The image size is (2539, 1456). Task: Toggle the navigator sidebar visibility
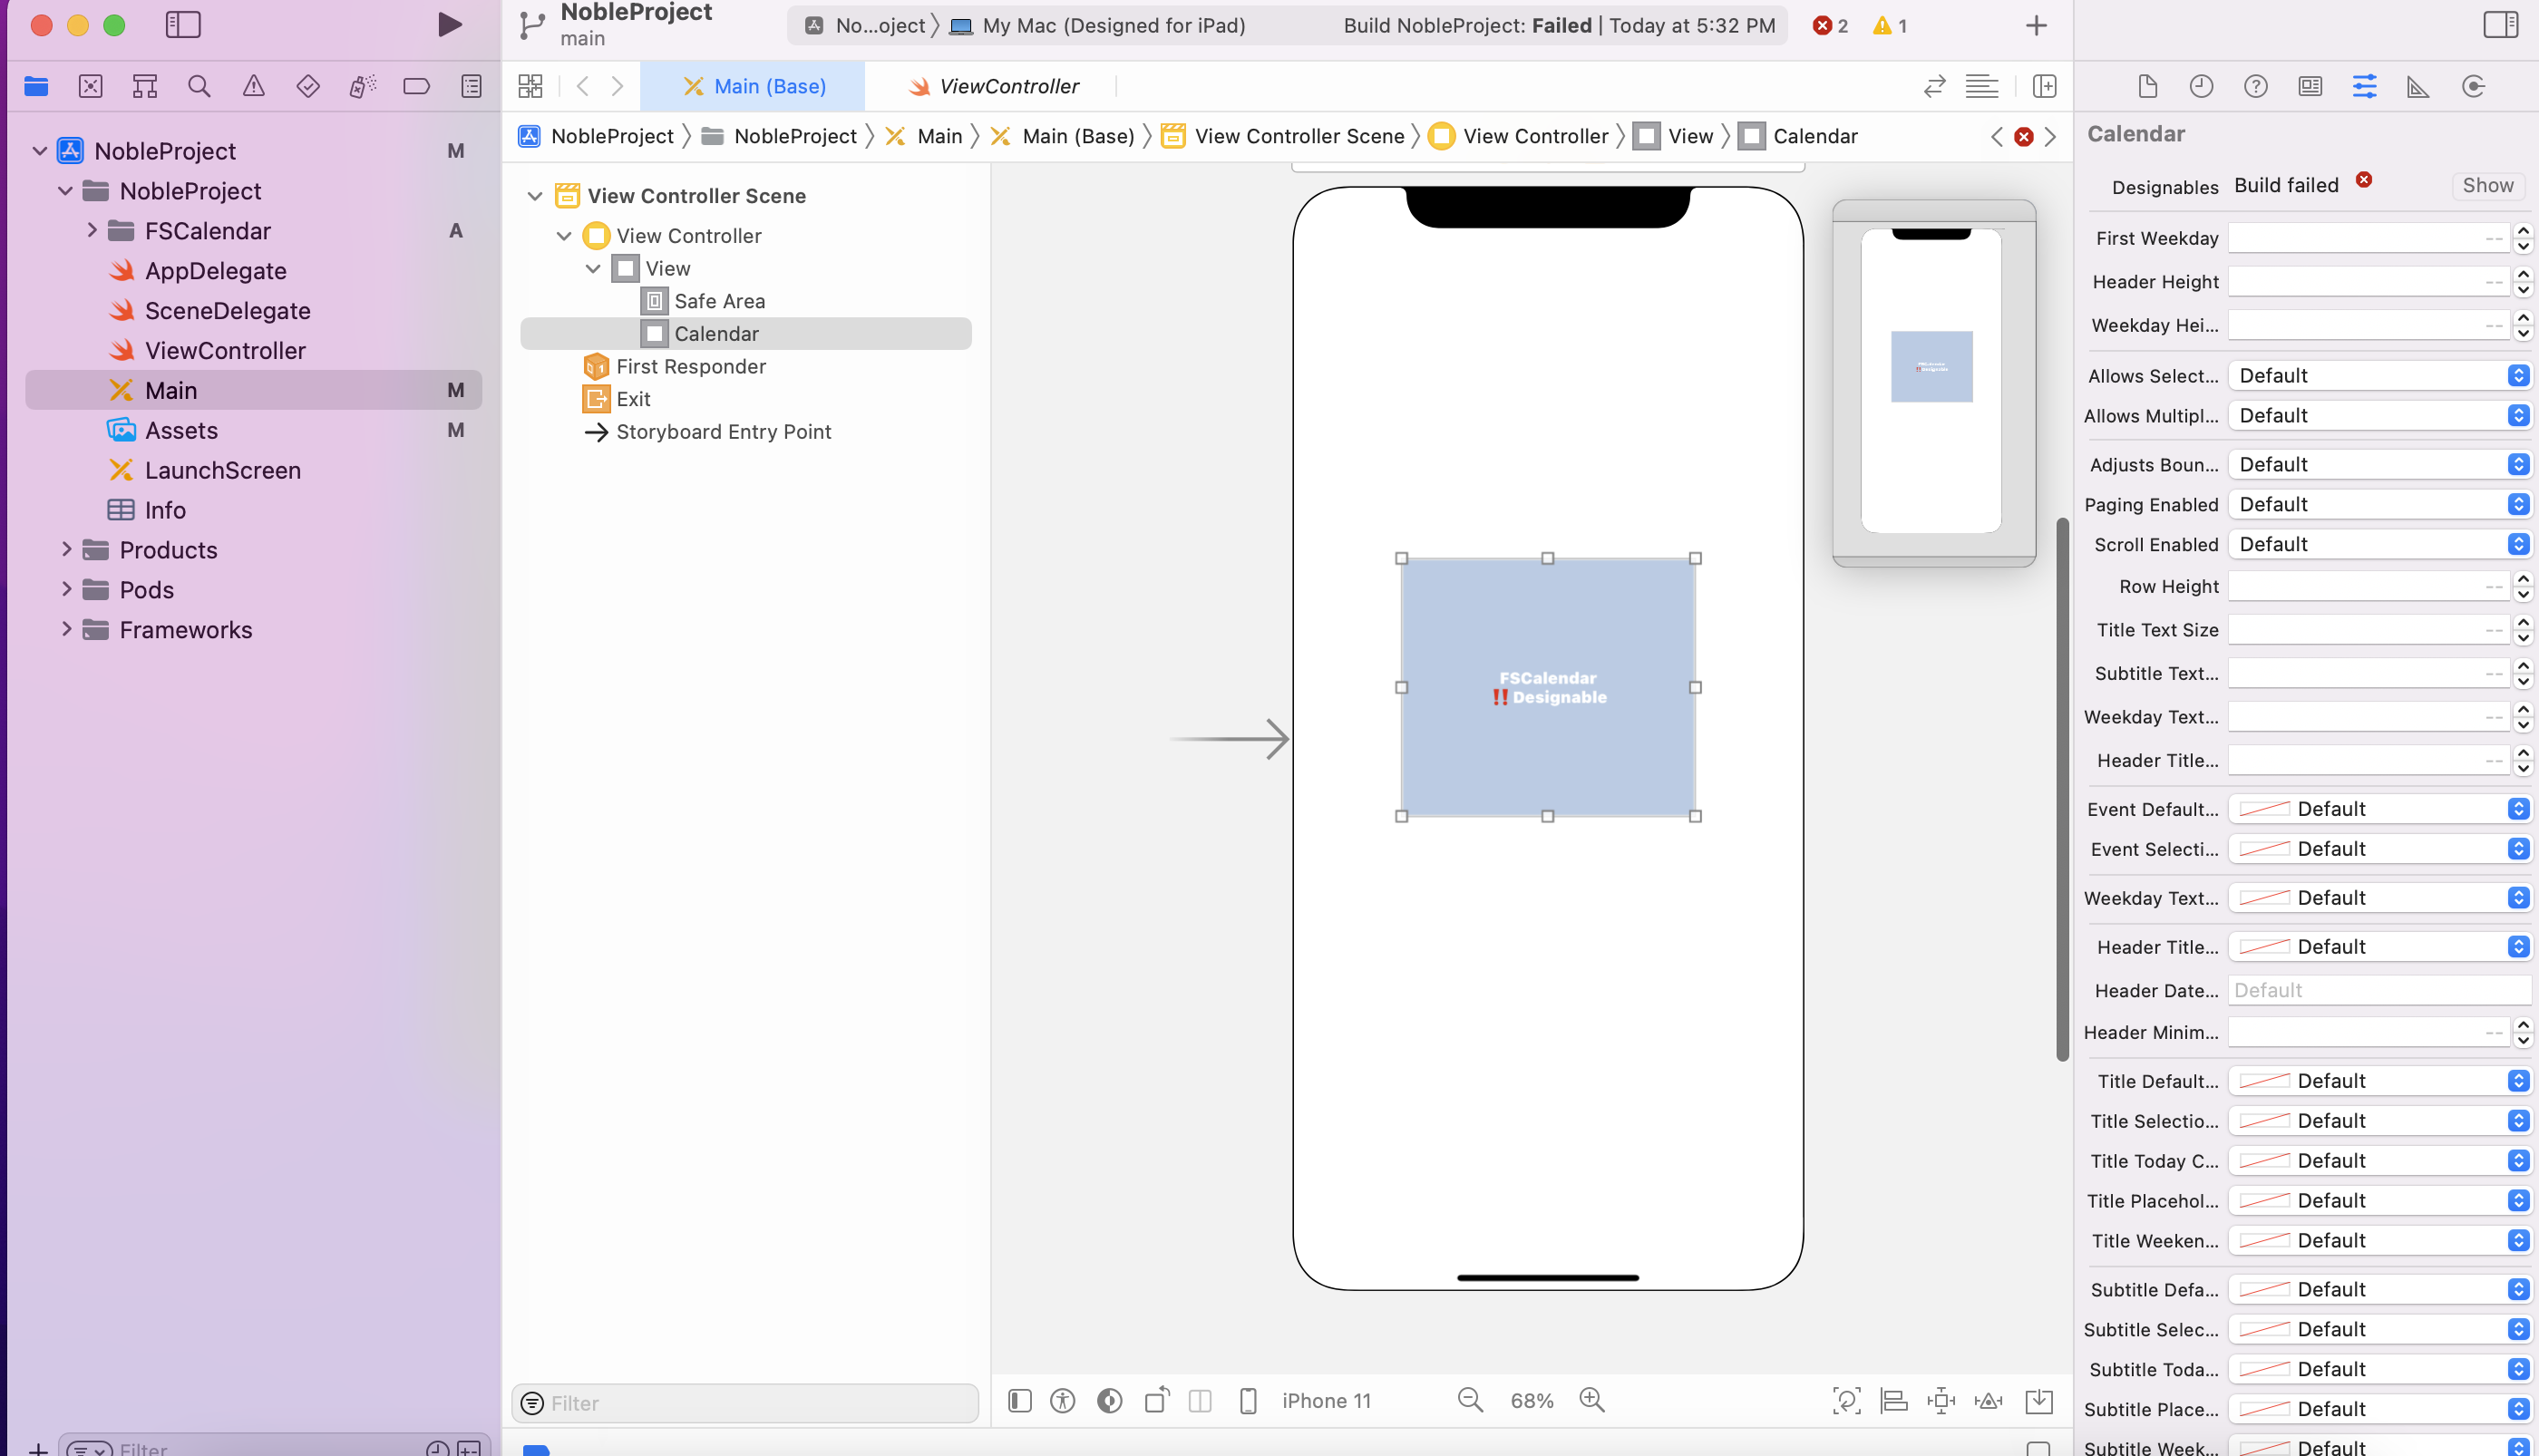point(183,25)
